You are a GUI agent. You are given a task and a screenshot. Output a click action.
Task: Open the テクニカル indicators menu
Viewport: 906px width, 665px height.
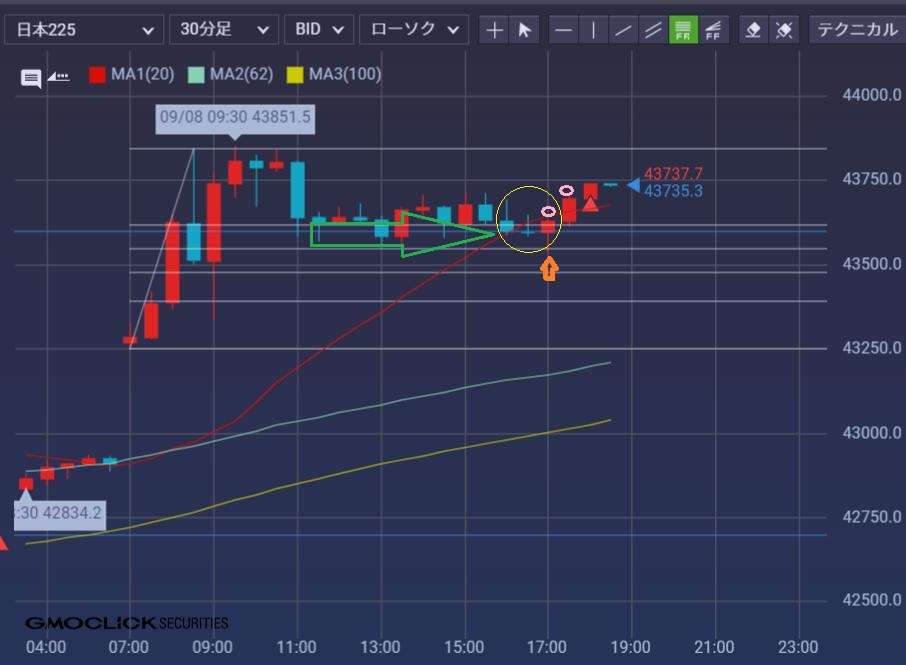(857, 30)
